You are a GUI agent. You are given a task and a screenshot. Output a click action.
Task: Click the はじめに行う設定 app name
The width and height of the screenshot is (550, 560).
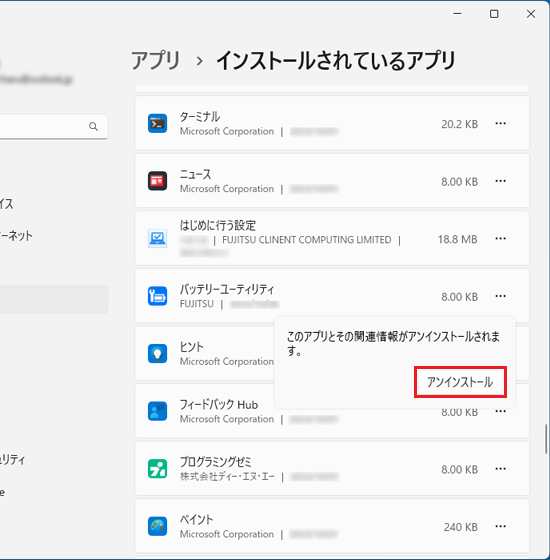[218, 225]
